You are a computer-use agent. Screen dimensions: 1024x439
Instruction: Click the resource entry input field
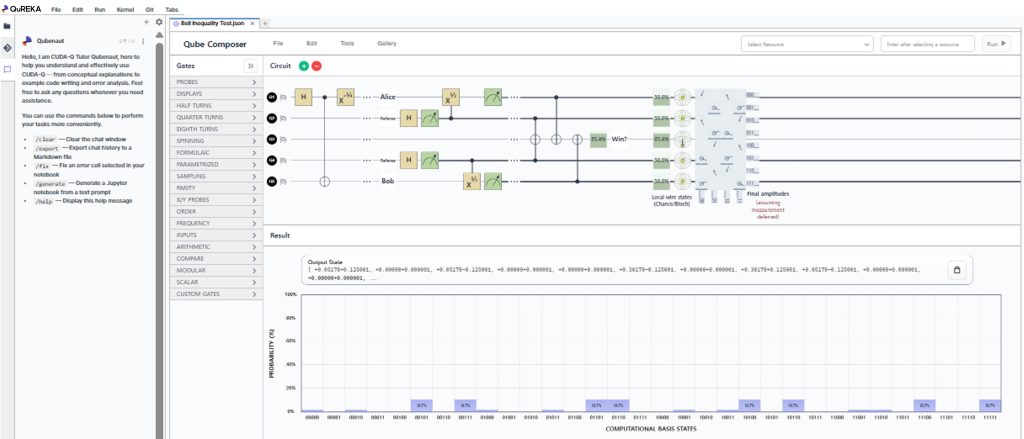(x=929, y=44)
